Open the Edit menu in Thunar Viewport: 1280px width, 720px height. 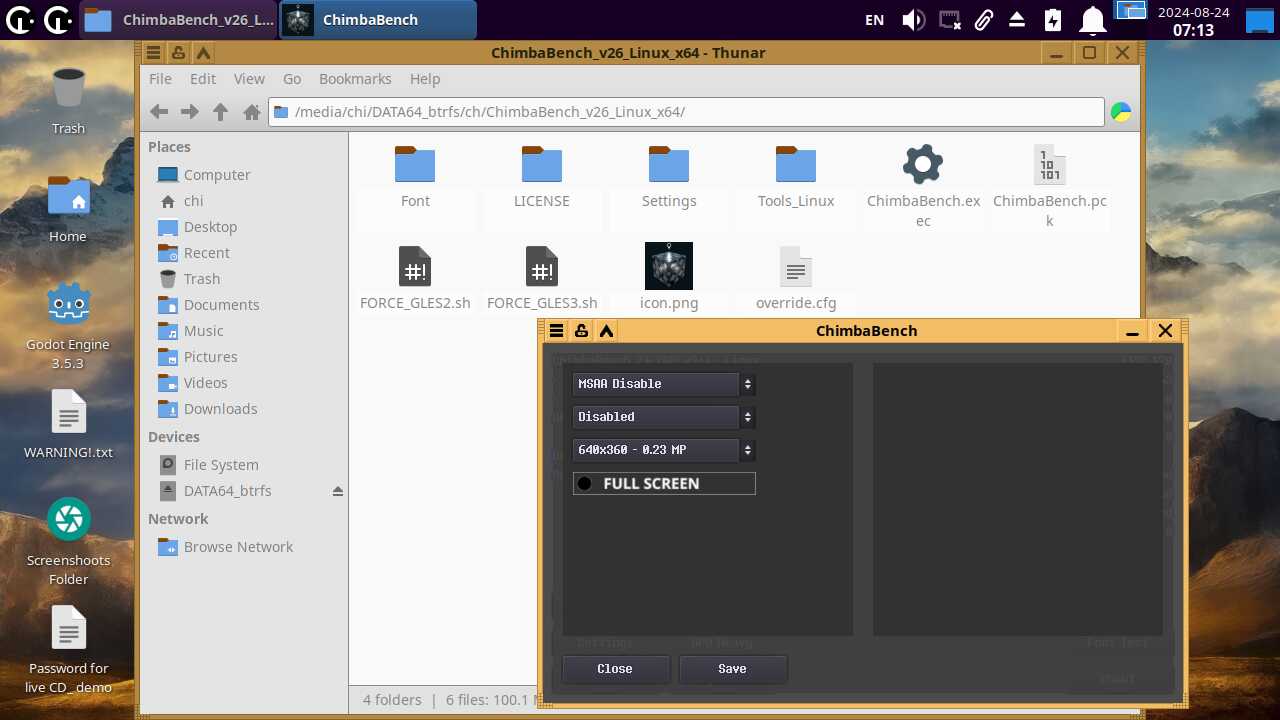point(203,79)
